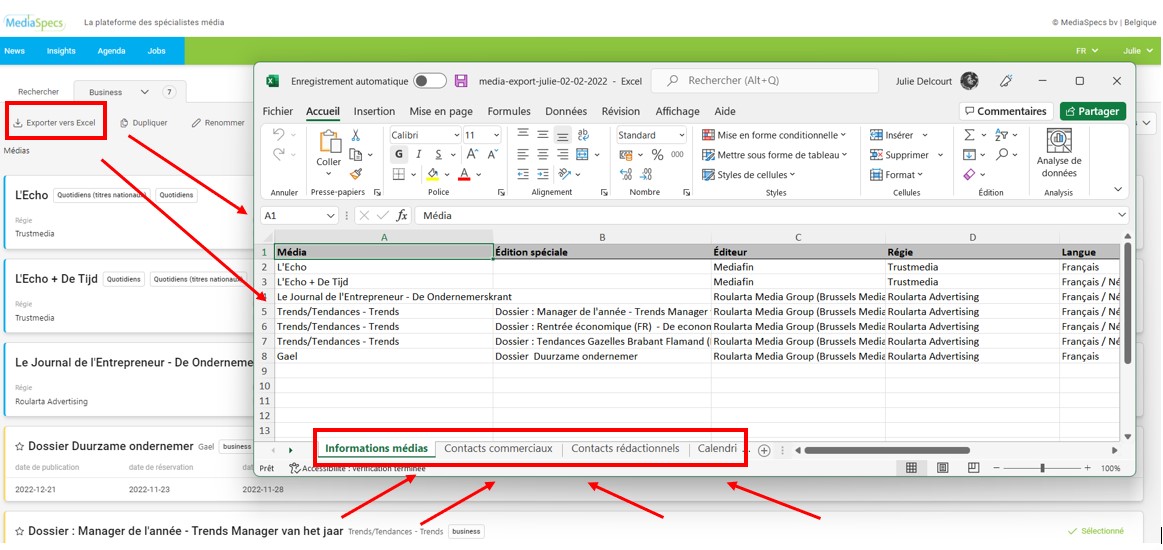1163x550 pixels.
Task: Open the FR language dropdown
Action: click(1086, 51)
